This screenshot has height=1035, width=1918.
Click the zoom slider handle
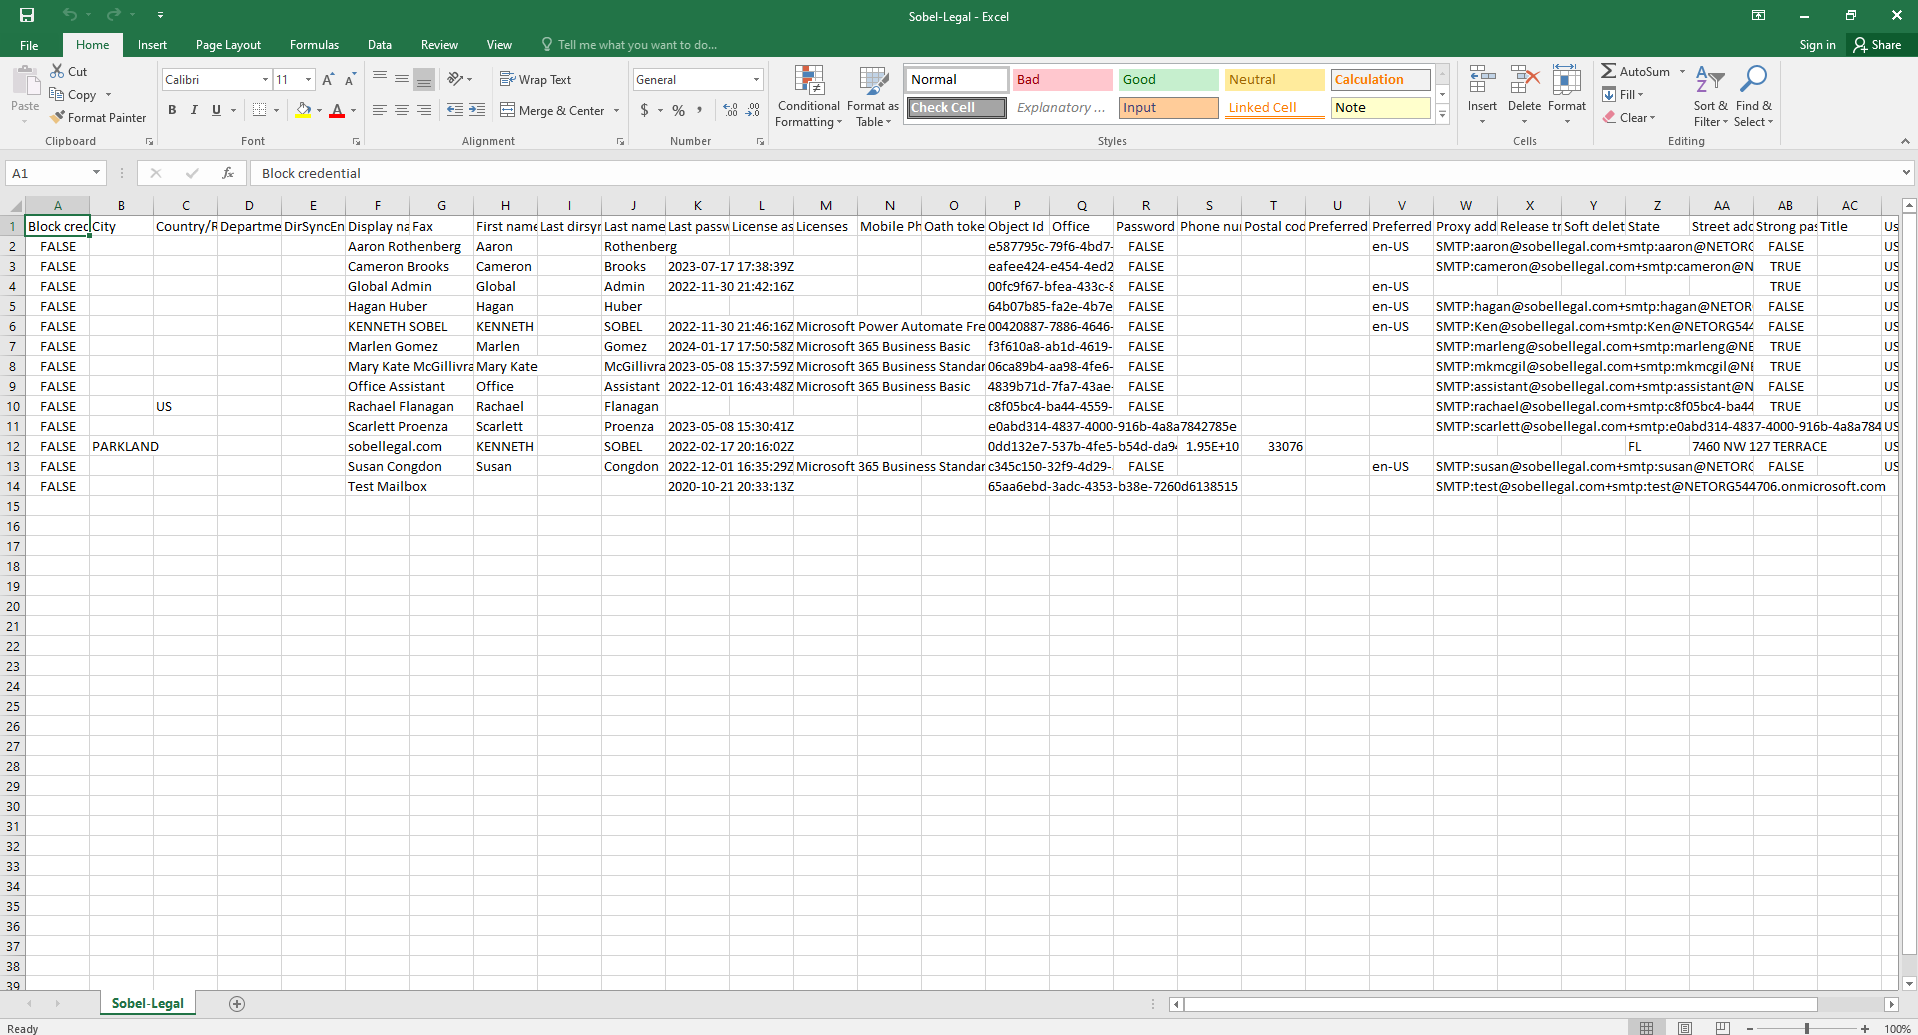[x=1807, y=1028]
